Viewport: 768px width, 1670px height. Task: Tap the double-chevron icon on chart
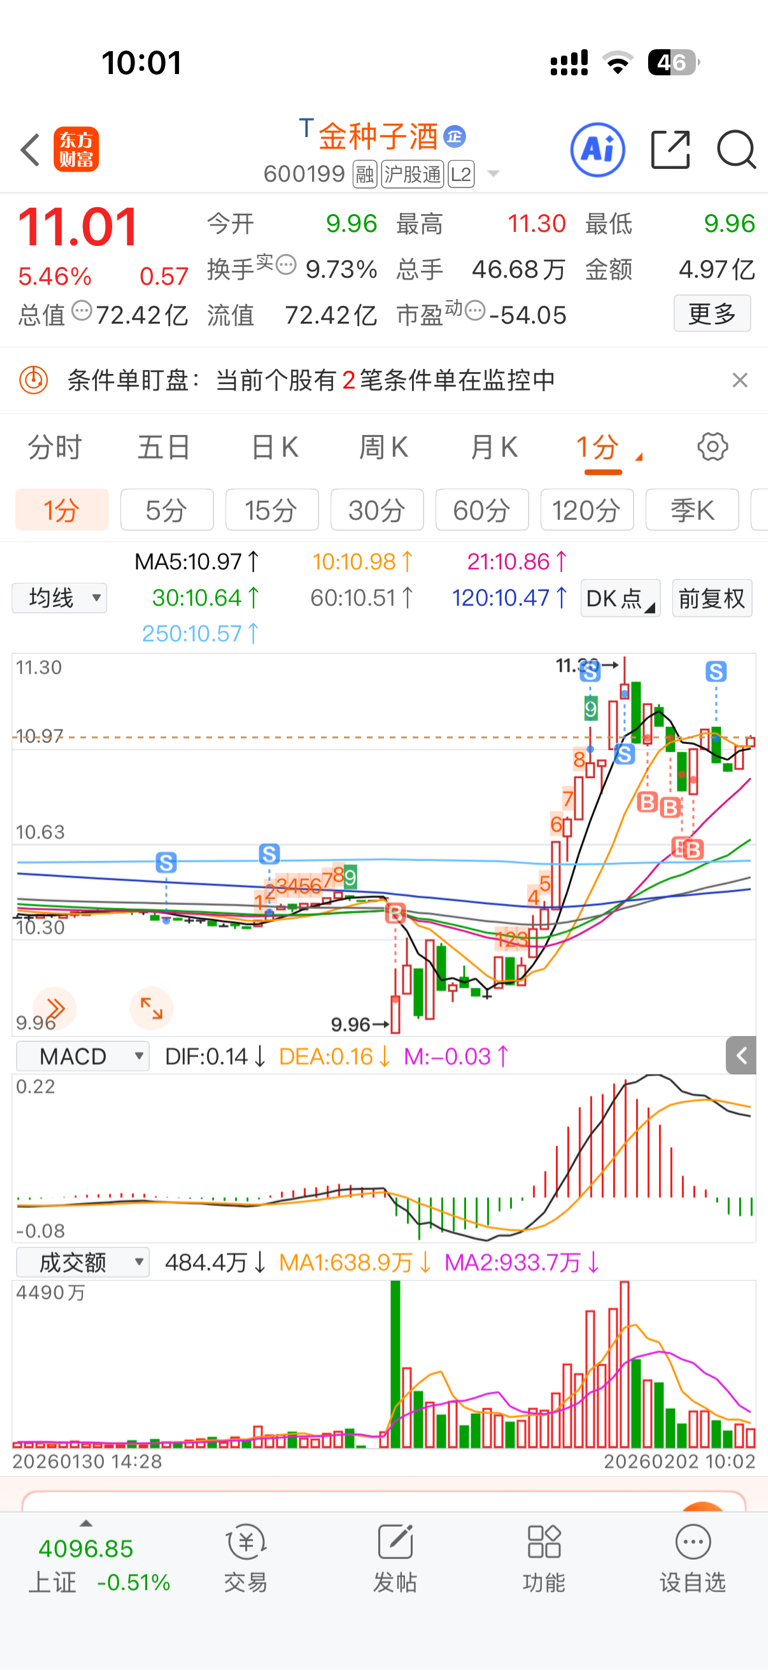pos(55,1008)
